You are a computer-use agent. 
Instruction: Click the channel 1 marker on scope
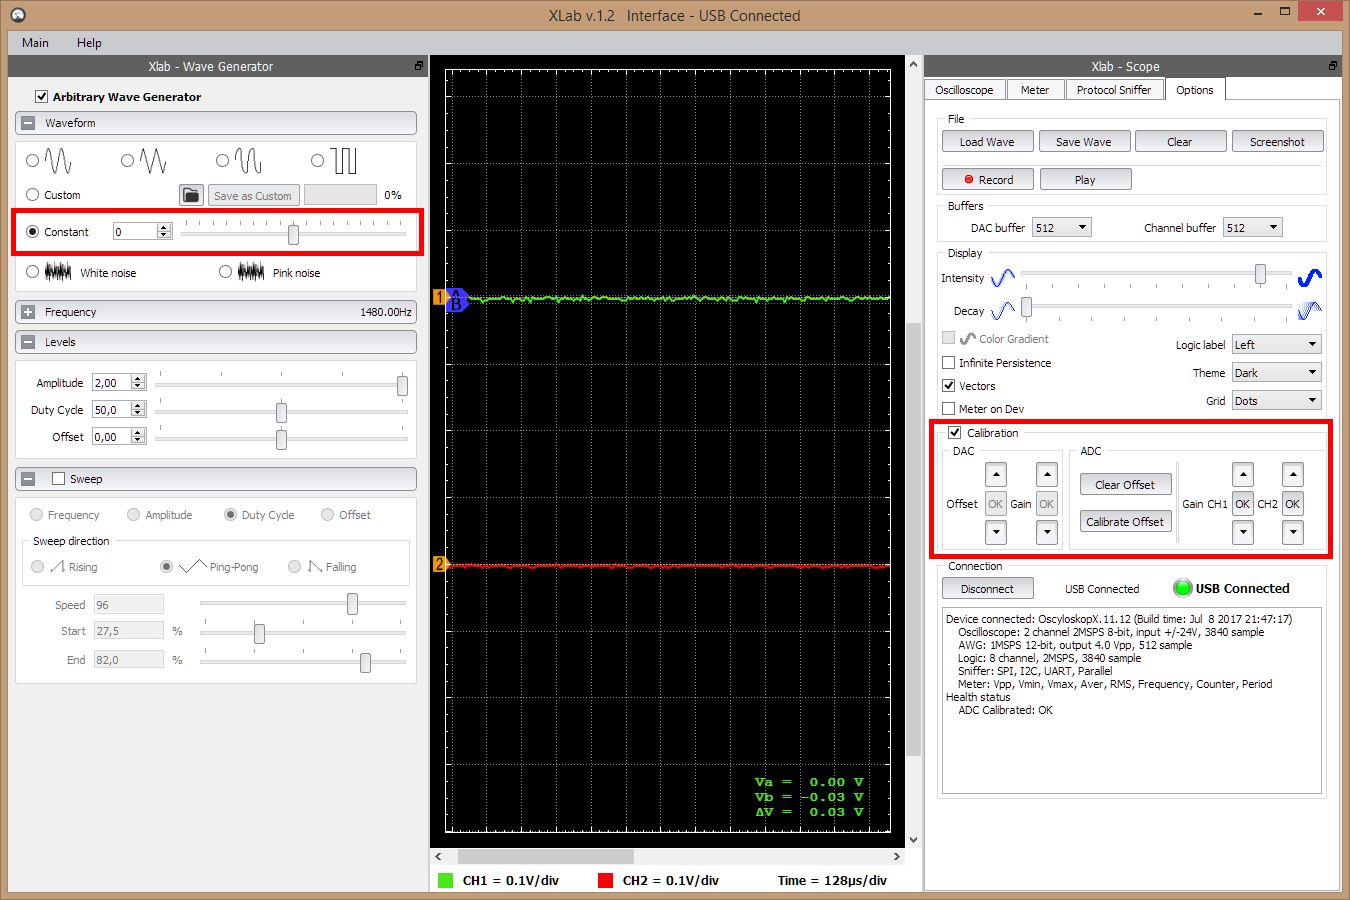point(439,297)
